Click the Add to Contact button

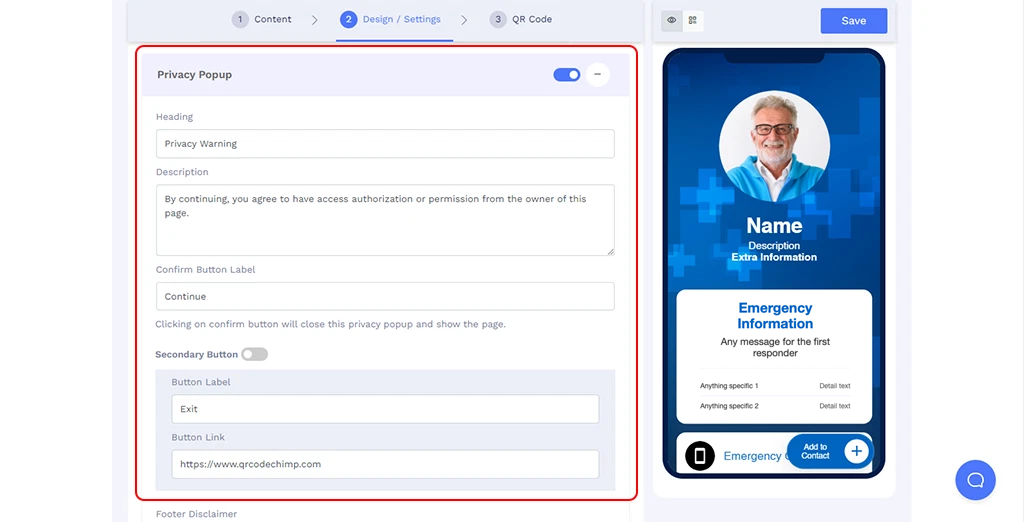816,452
